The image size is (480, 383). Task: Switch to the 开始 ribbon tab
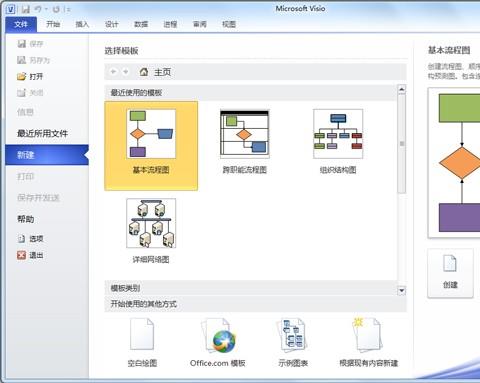coord(53,24)
